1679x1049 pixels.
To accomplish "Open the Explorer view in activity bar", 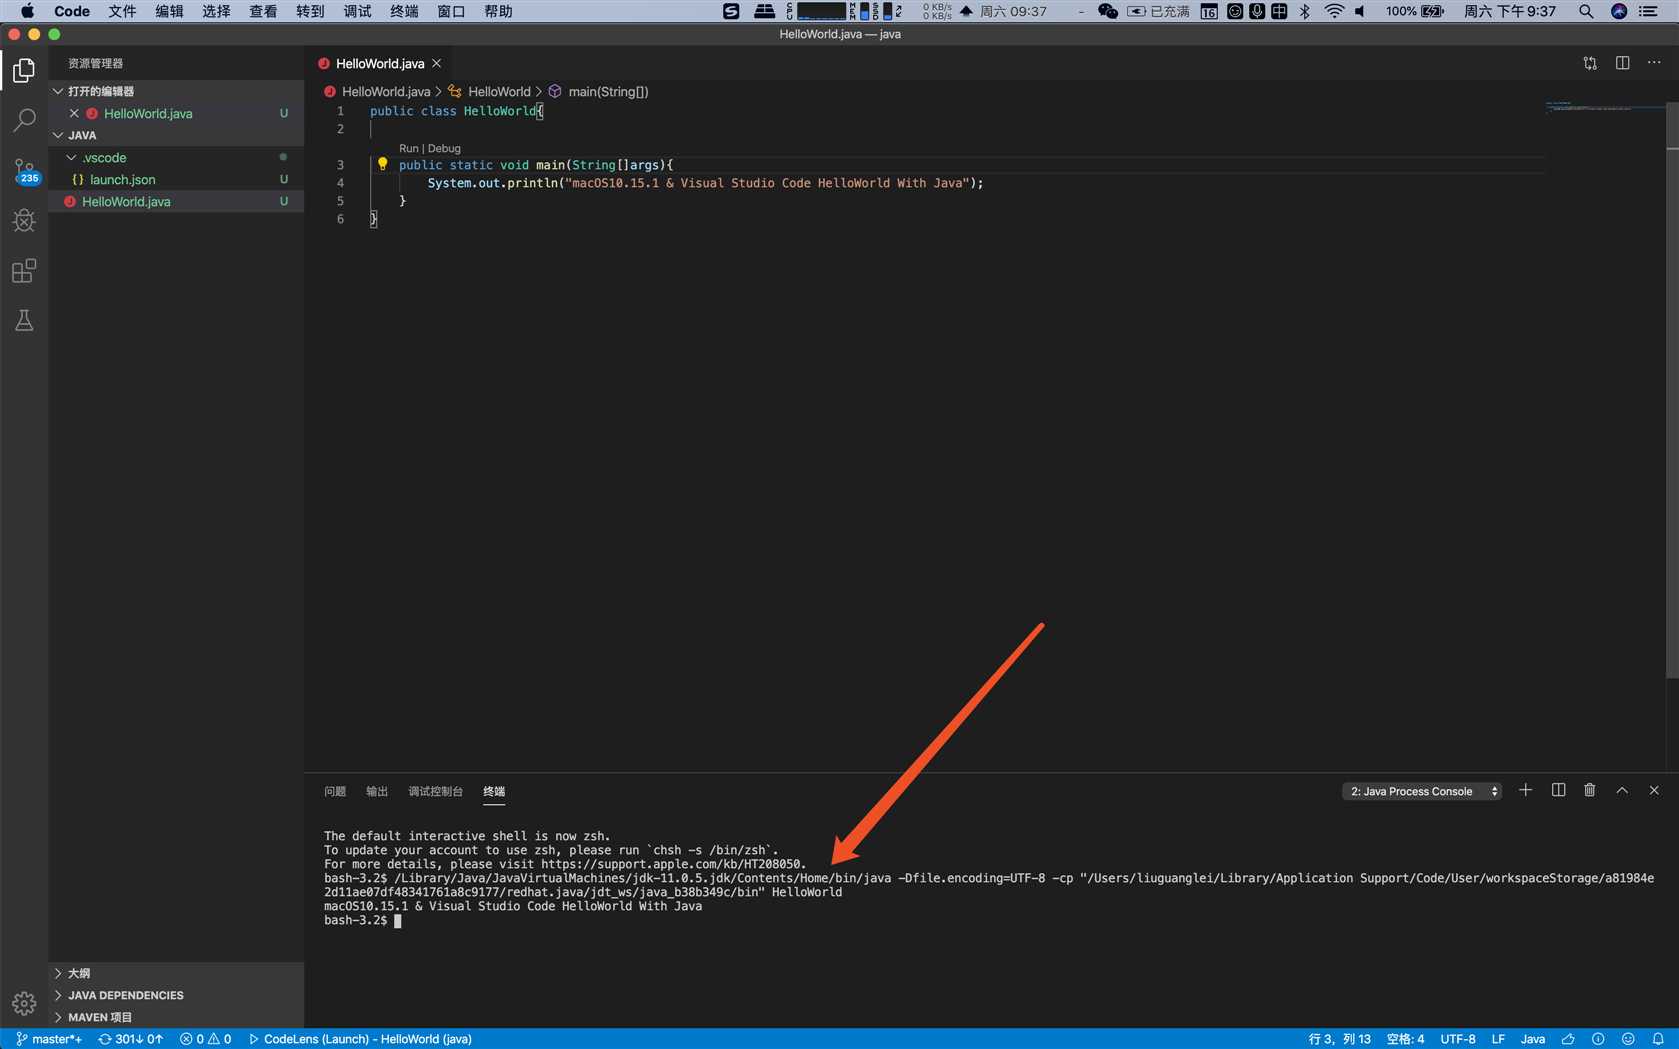I will pos(24,70).
